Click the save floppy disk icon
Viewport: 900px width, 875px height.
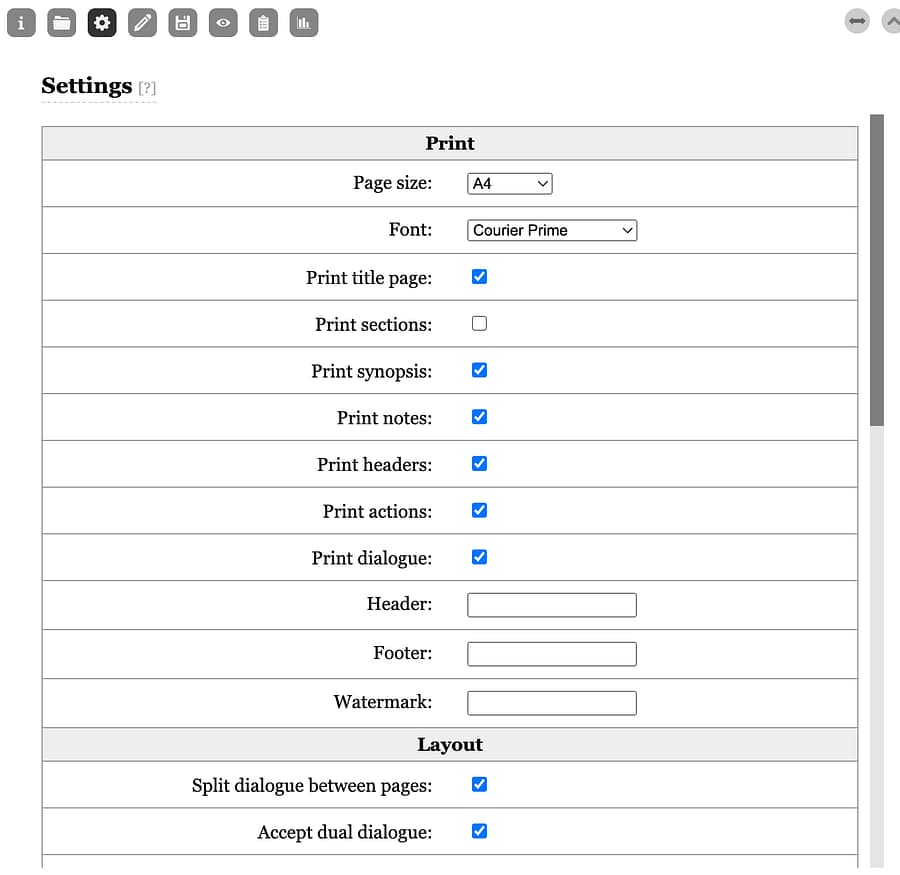click(x=182, y=22)
